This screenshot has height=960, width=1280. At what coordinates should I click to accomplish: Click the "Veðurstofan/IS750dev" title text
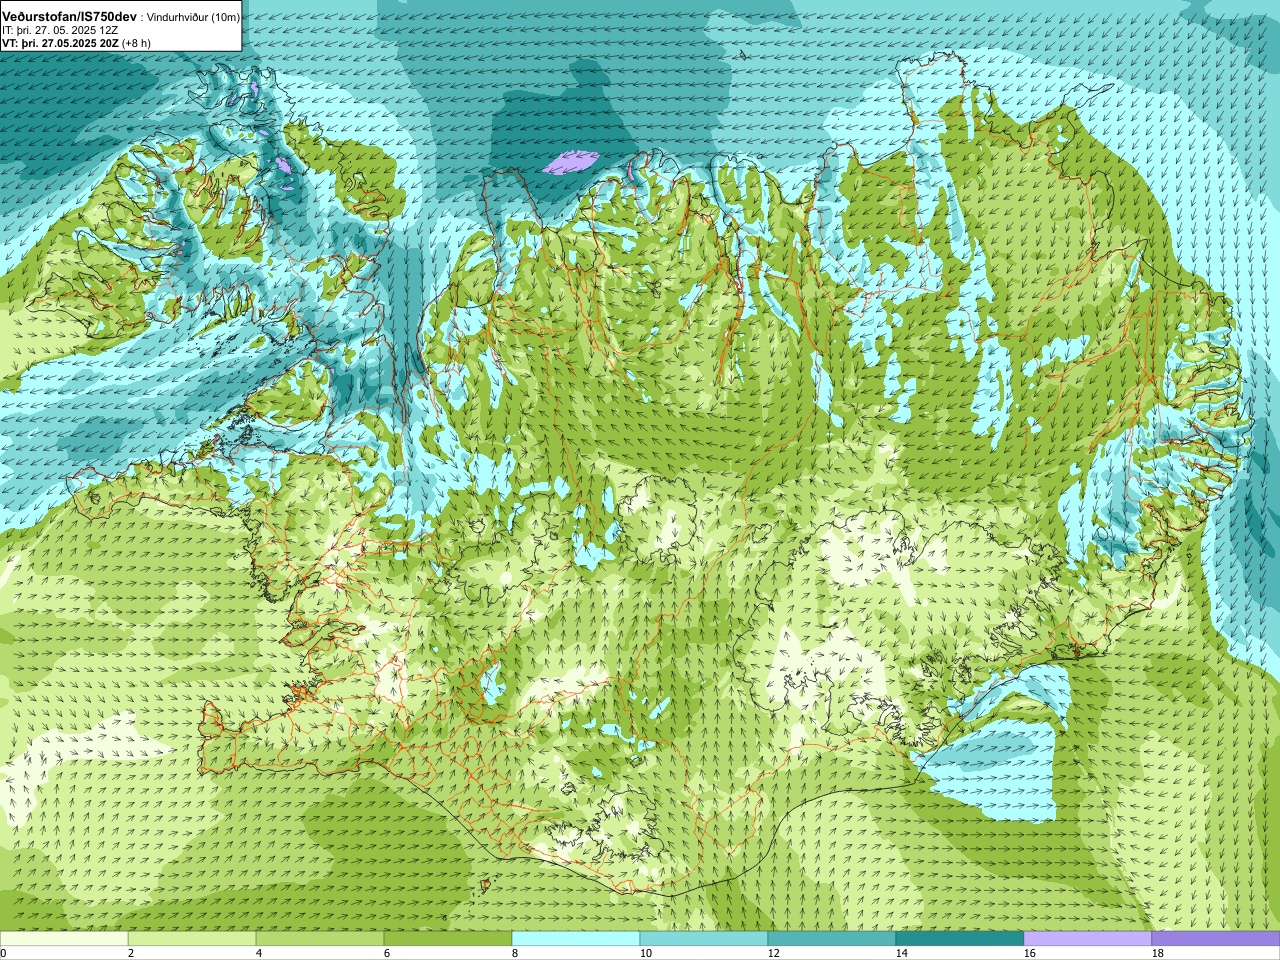(69, 18)
